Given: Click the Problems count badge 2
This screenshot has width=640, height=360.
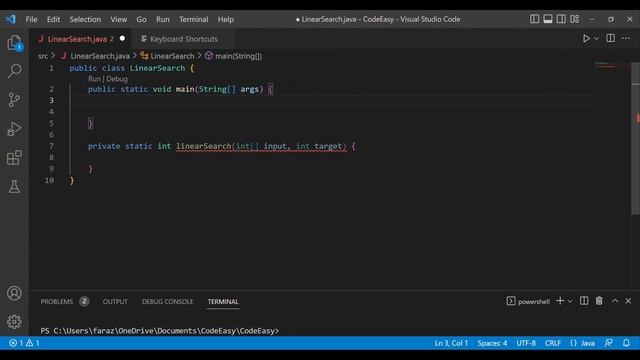Looking at the screenshot, I should [x=84, y=301].
